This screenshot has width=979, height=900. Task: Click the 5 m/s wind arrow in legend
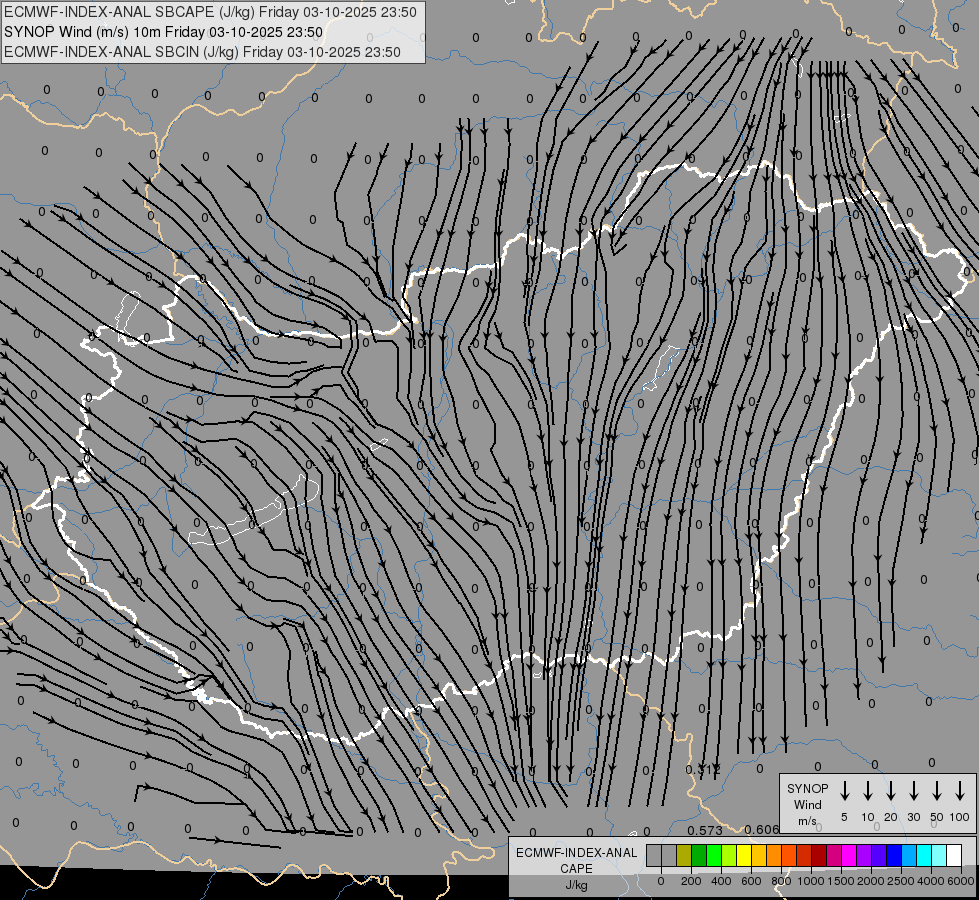pyautogui.click(x=844, y=790)
